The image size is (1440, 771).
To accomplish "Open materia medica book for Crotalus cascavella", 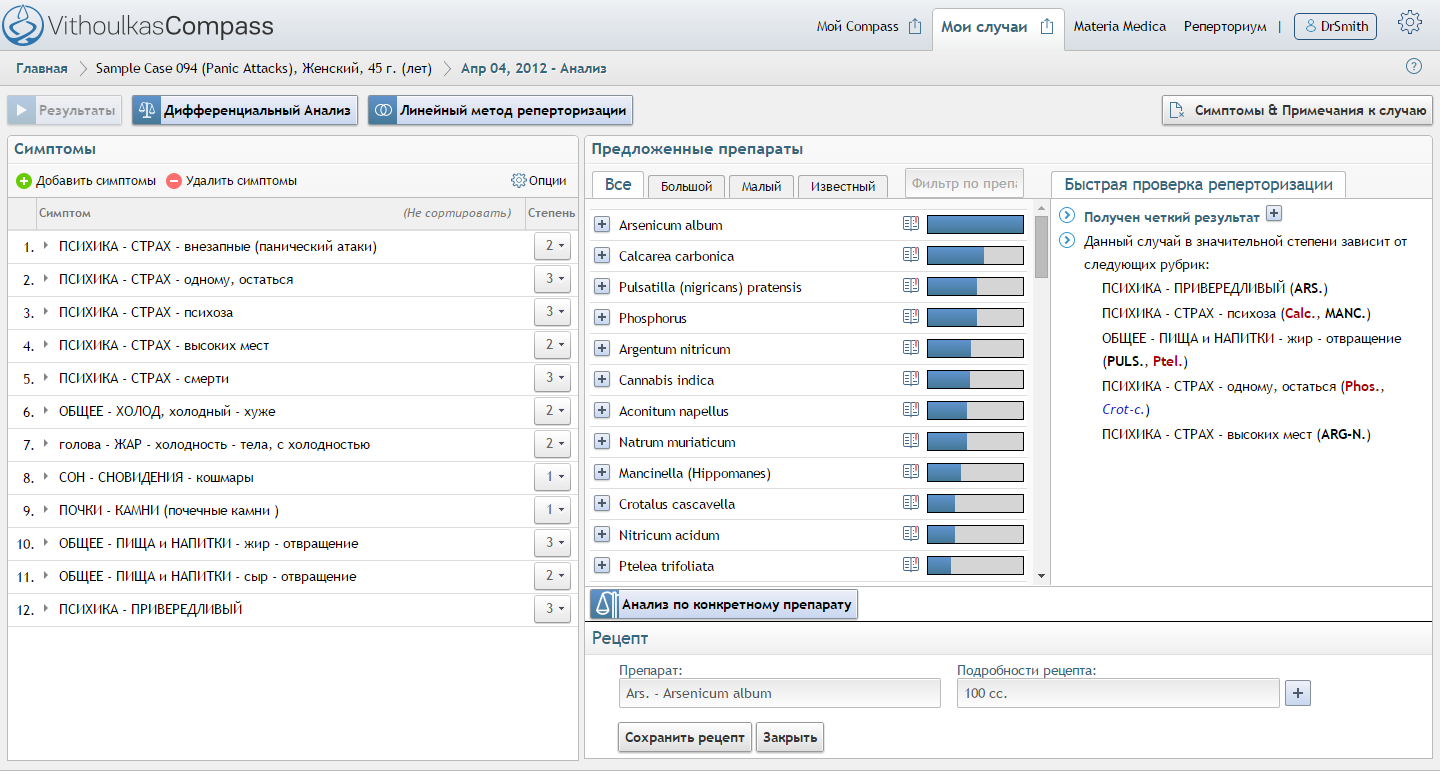I will click(x=910, y=504).
